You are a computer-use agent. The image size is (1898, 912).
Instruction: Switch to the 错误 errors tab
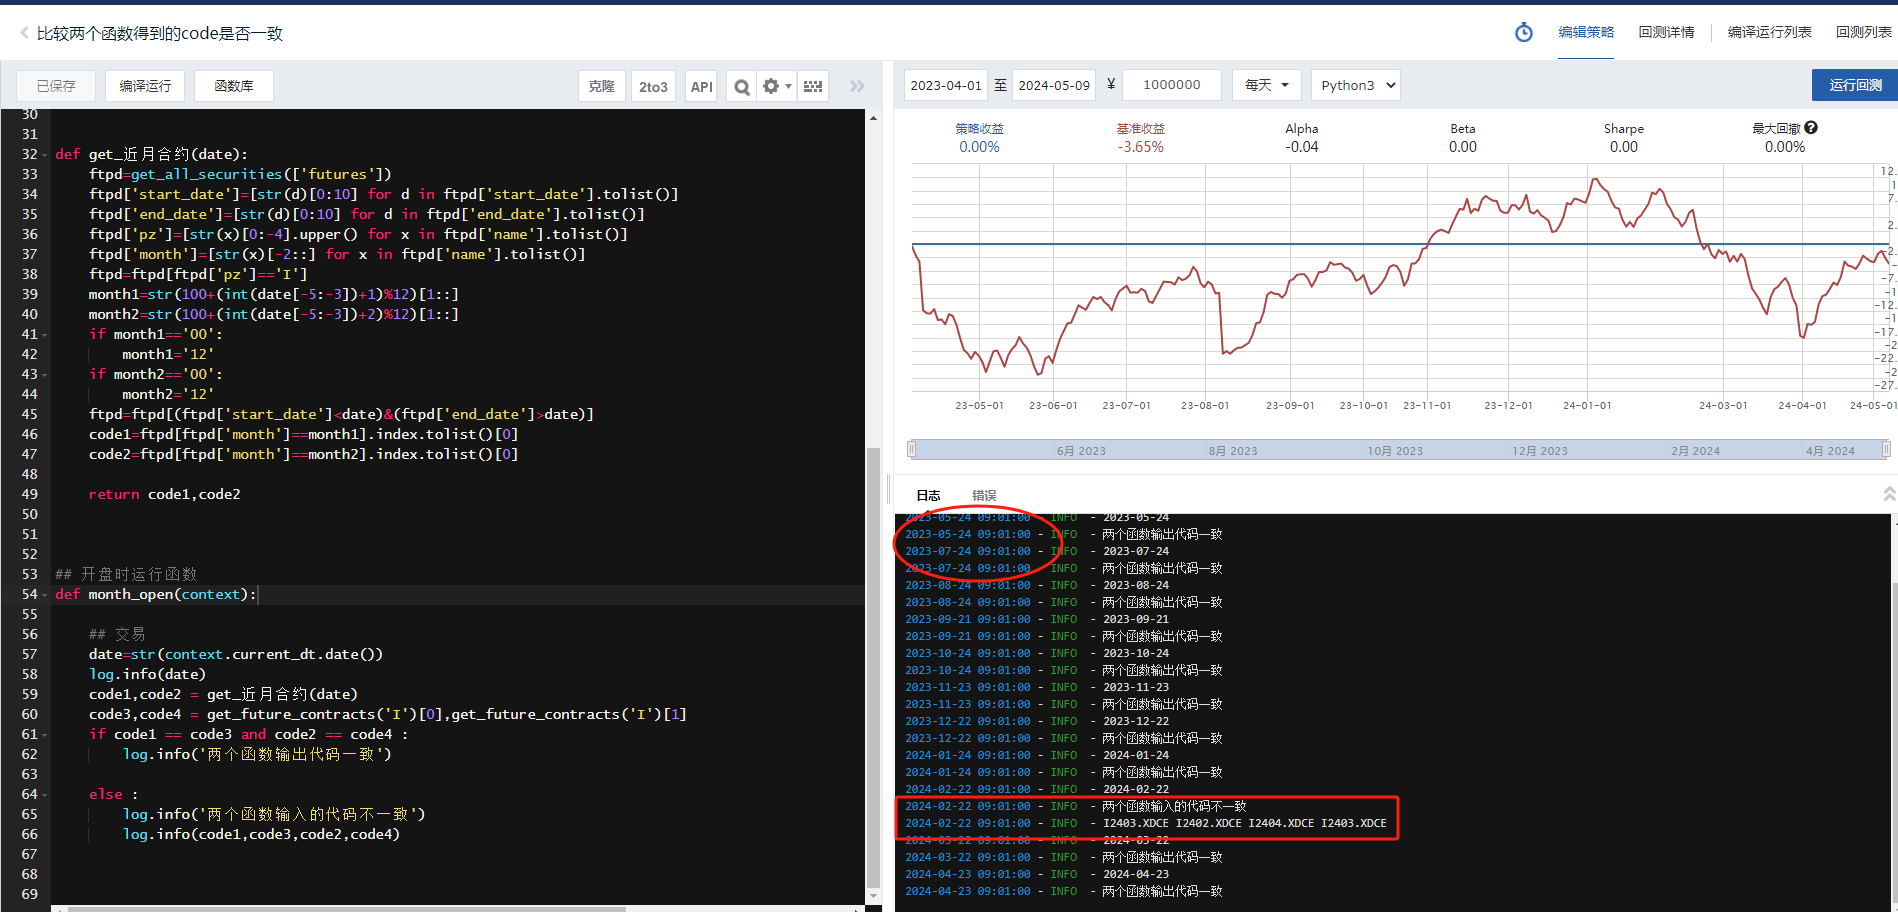984,495
